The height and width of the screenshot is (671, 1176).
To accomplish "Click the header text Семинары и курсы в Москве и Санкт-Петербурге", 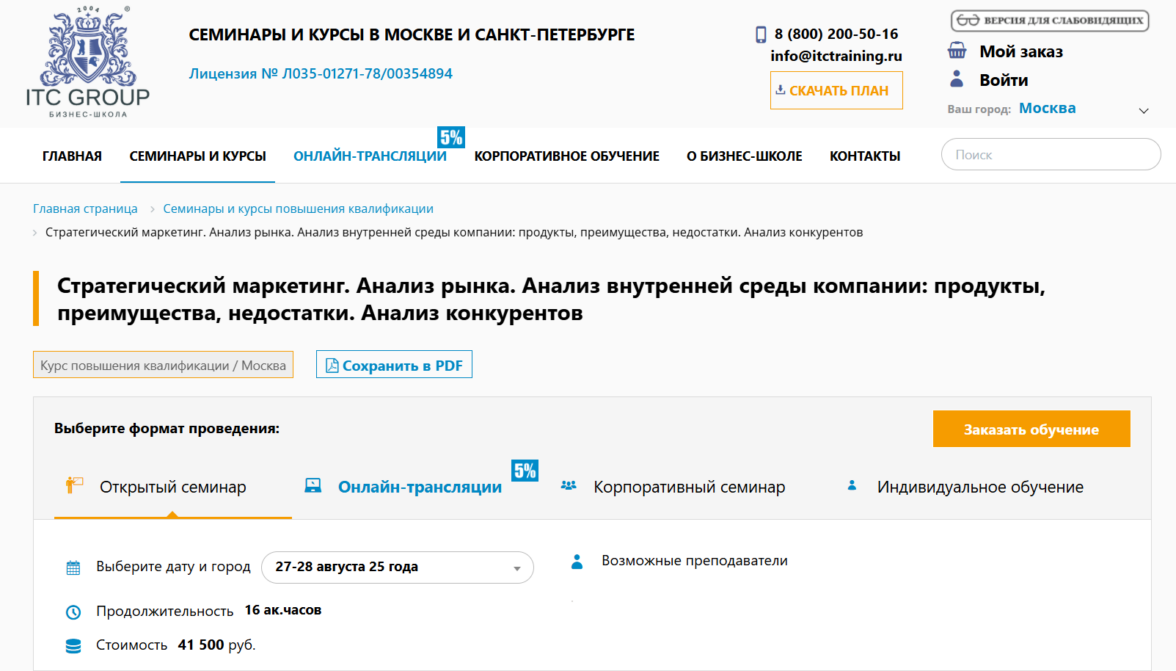I will [412, 34].
